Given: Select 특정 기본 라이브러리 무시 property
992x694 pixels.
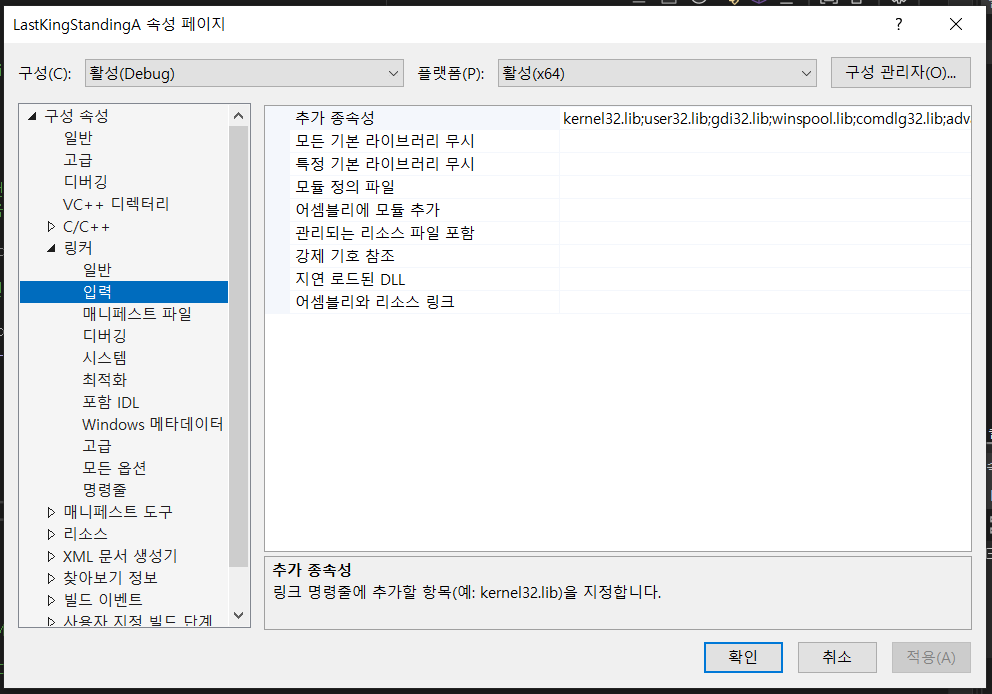Looking at the screenshot, I should (x=385, y=164).
